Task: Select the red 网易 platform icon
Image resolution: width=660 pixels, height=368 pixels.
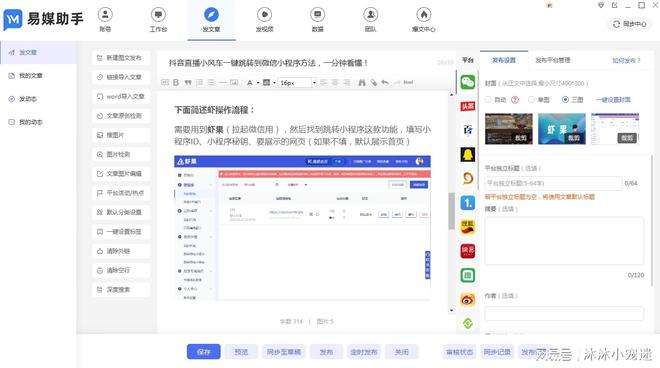Action: (x=468, y=251)
